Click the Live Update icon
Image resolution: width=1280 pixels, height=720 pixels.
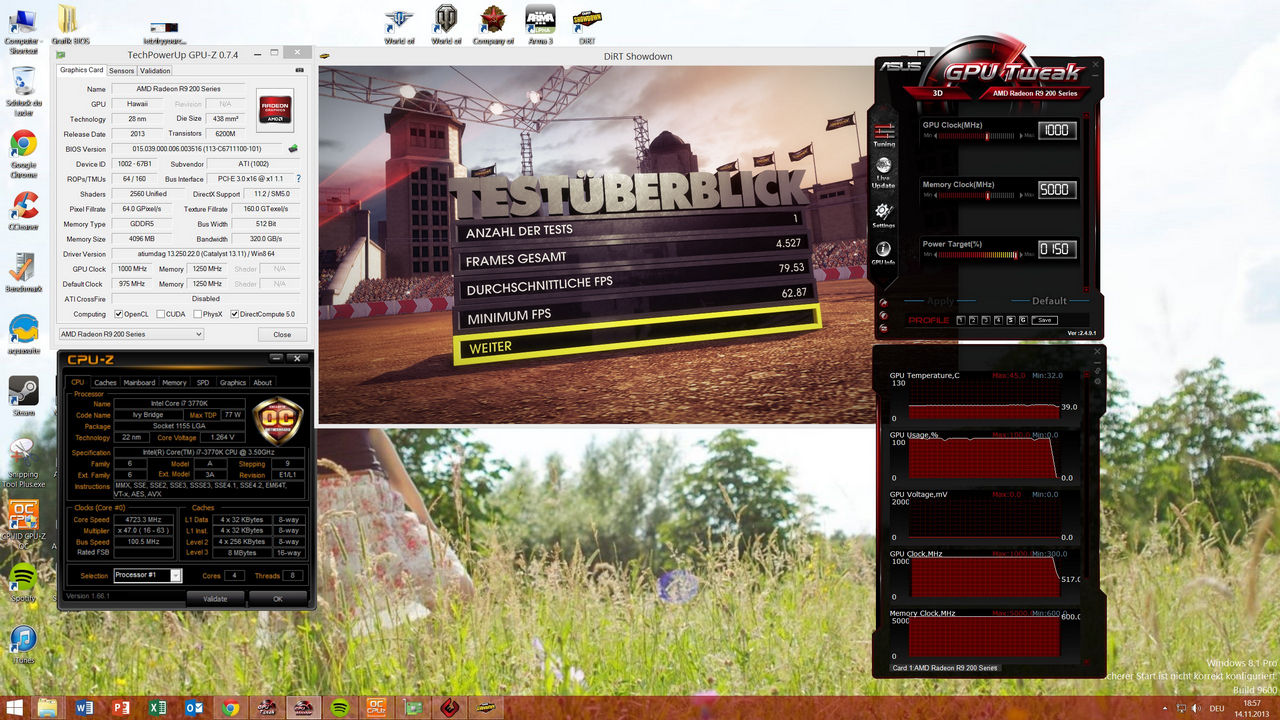[884, 172]
